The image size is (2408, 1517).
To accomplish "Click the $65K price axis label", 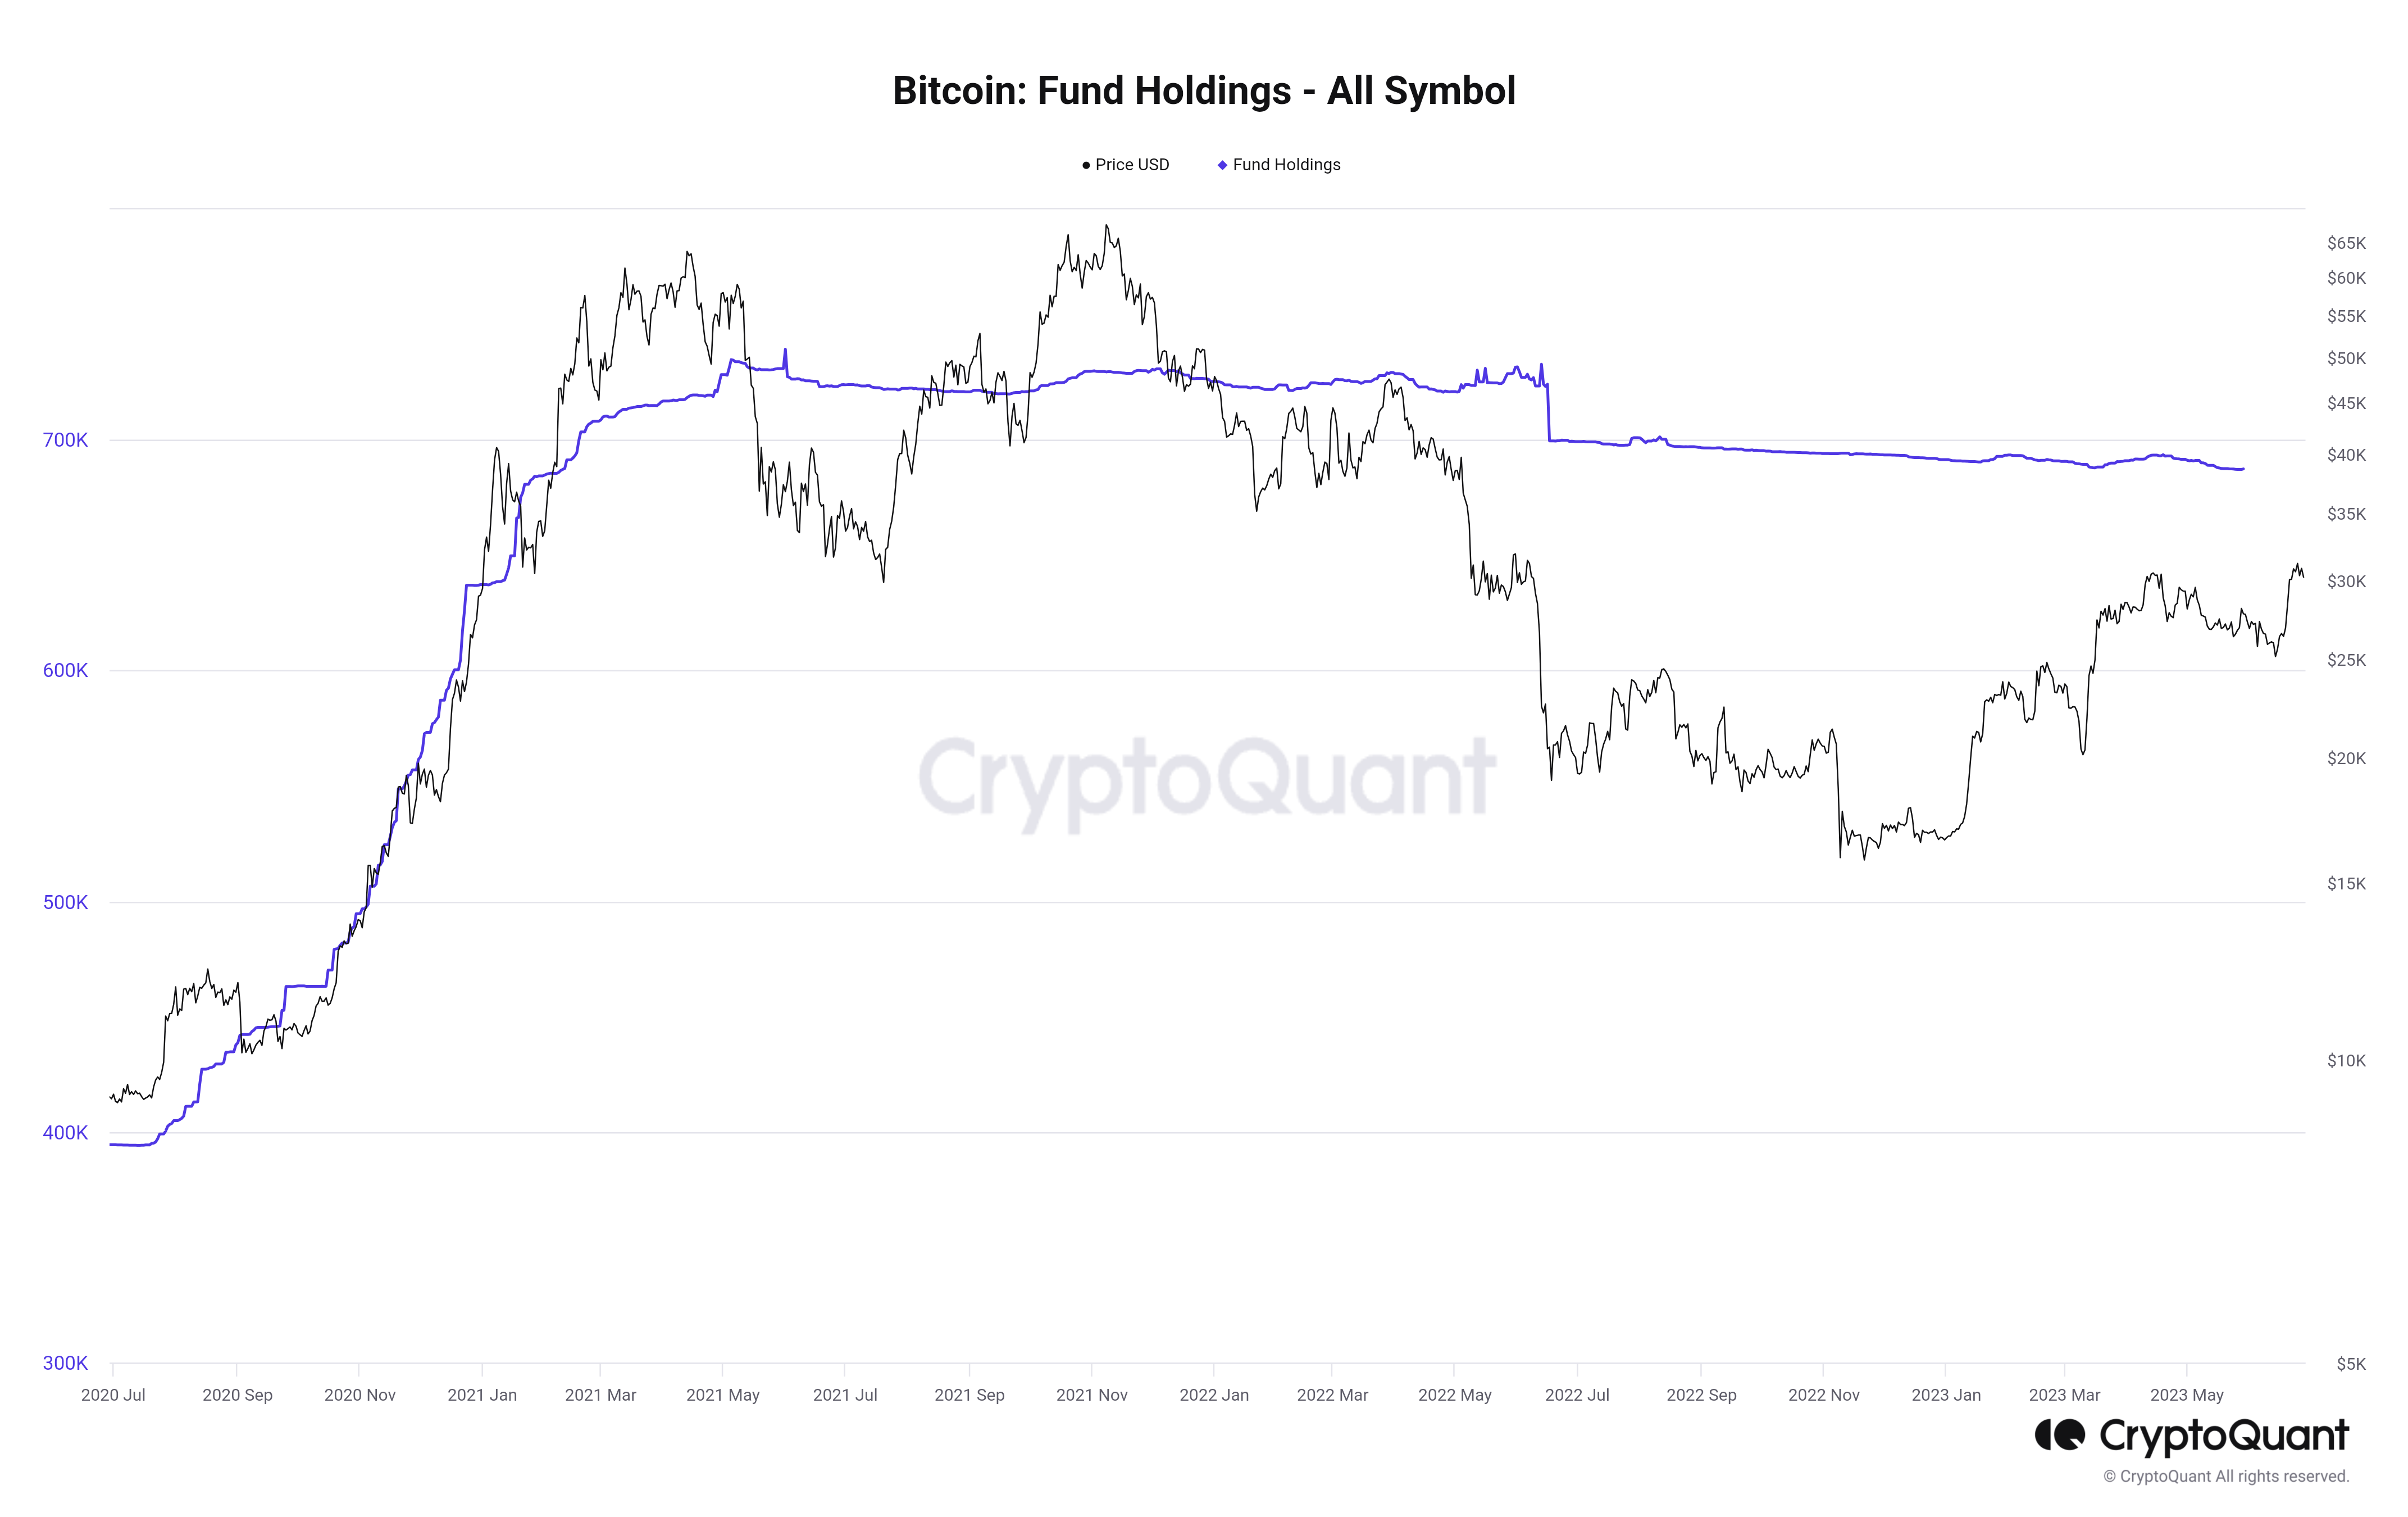I will tap(2346, 243).
